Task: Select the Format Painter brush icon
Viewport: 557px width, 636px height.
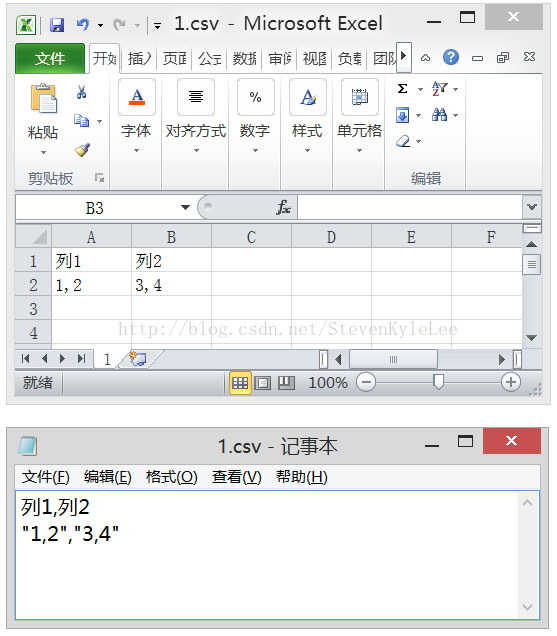Action: click(x=82, y=150)
